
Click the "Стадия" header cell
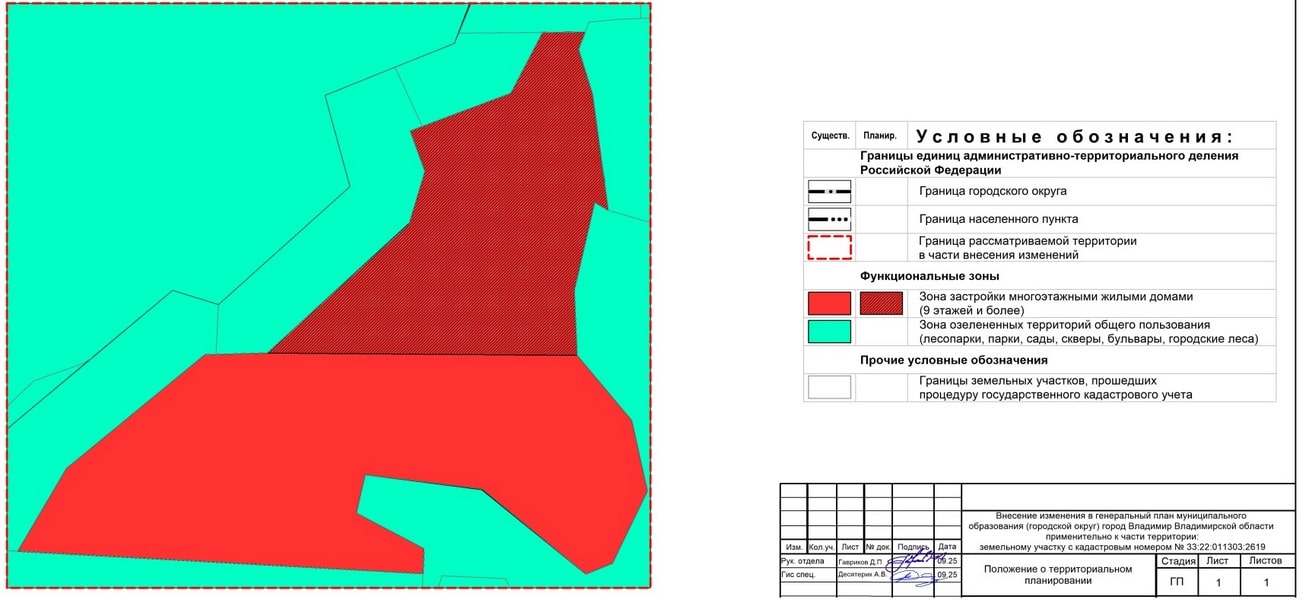1176,561
